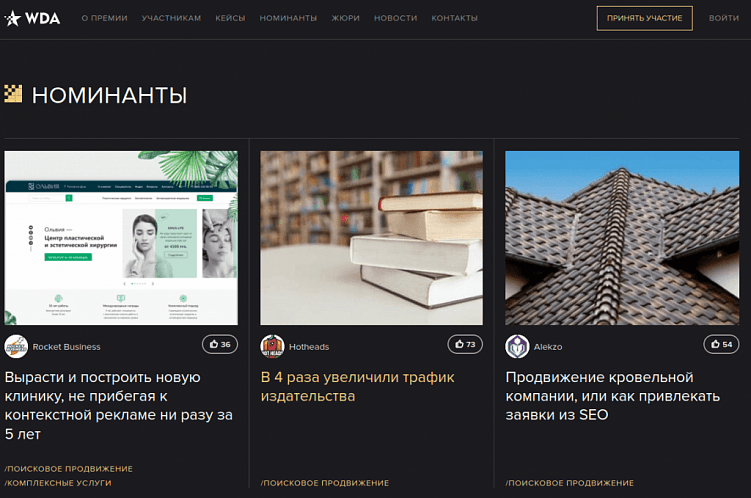
Task: Open the ЖЮРИ page
Action: [345, 18]
